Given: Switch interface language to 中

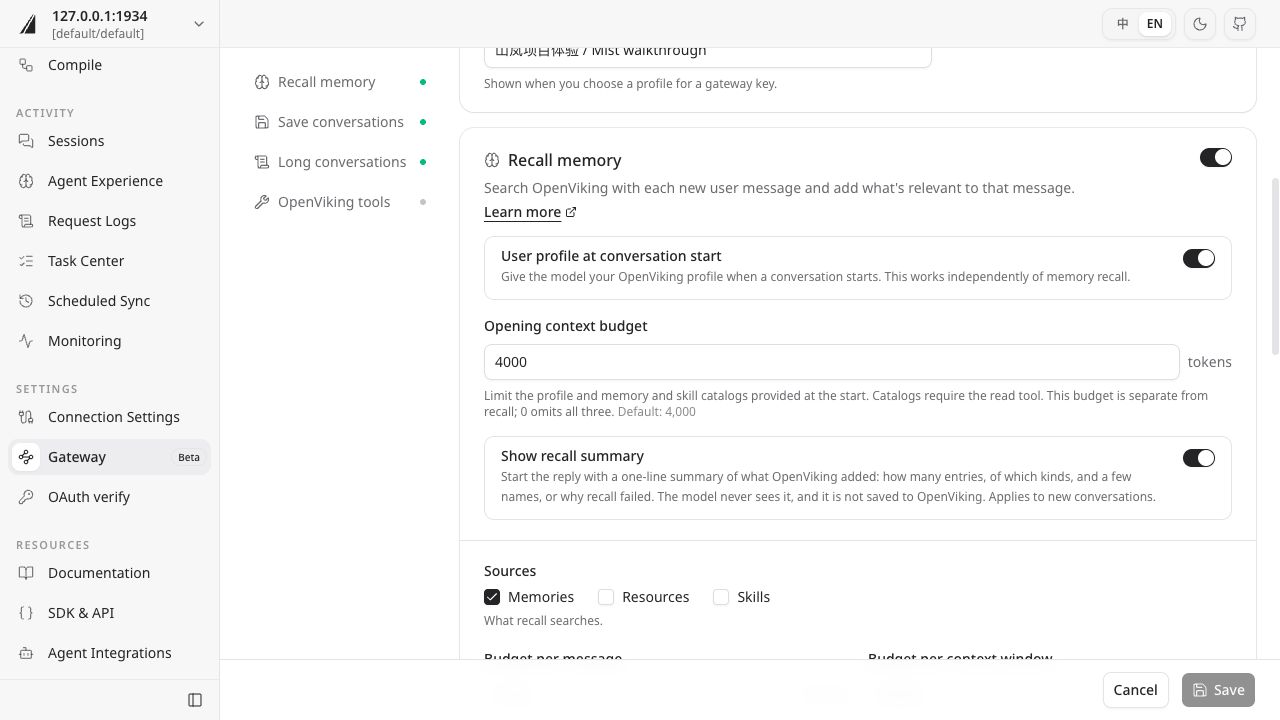Looking at the screenshot, I should 1123,24.
